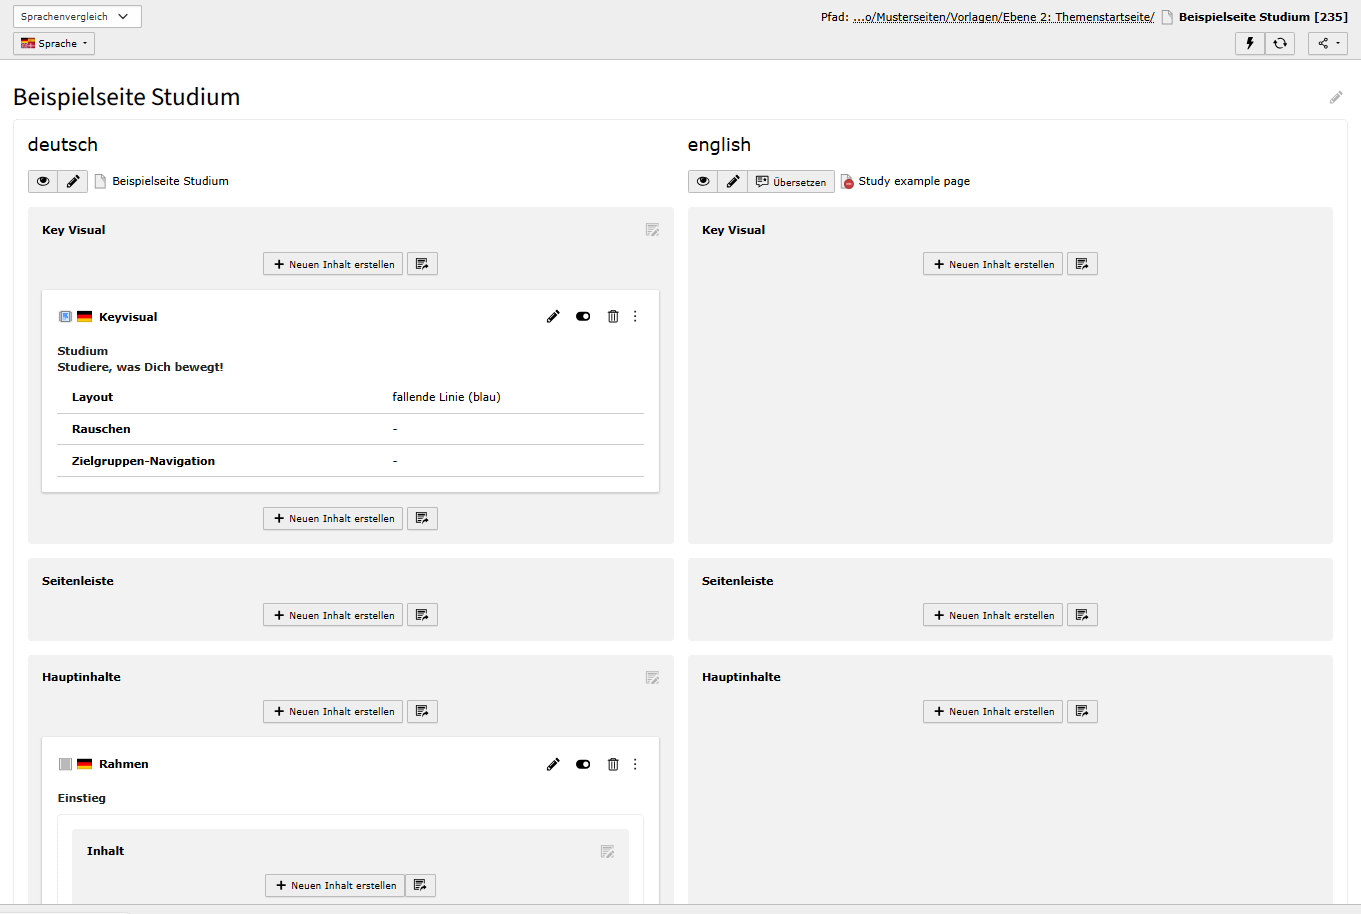
Task: Click the clear cache lightning bolt icon
Action: click(x=1249, y=43)
